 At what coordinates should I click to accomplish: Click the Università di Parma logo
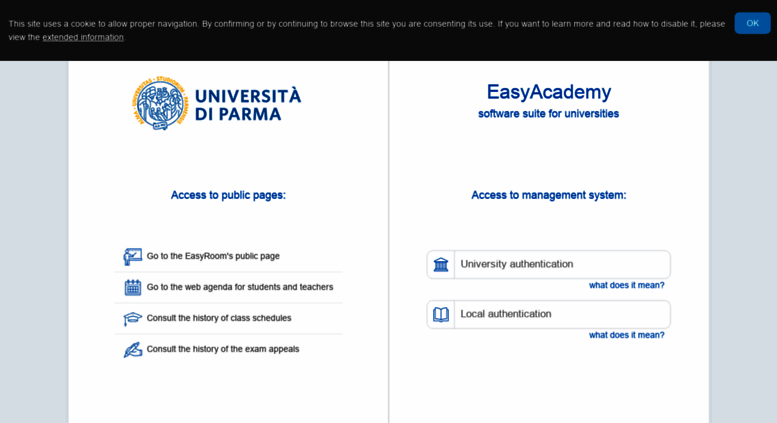point(217,103)
